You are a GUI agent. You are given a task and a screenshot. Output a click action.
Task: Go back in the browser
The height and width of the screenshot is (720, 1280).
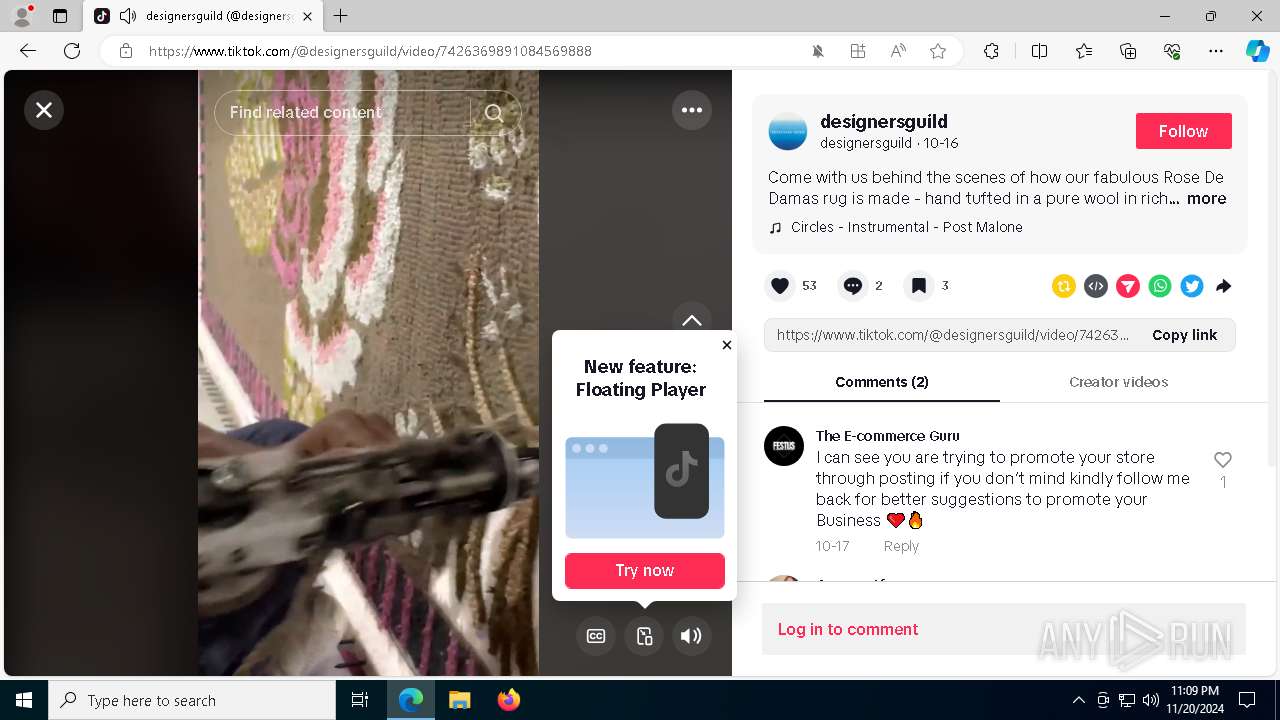pyautogui.click(x=28, y=51)
